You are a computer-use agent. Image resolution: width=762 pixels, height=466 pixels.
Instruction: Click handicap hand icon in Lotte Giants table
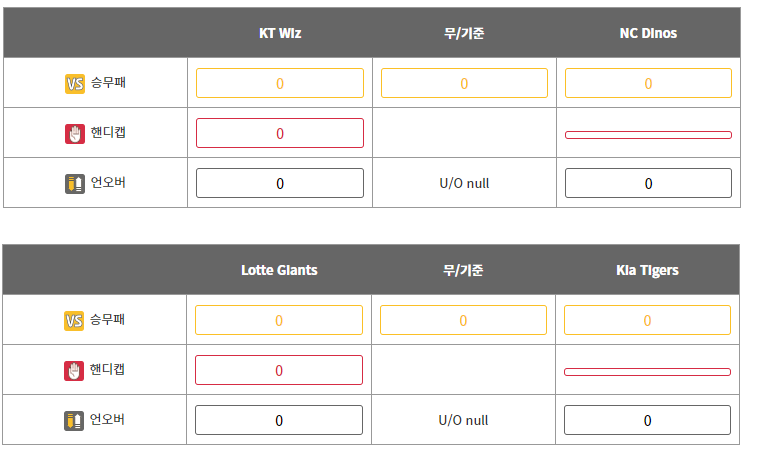point(74,370)
